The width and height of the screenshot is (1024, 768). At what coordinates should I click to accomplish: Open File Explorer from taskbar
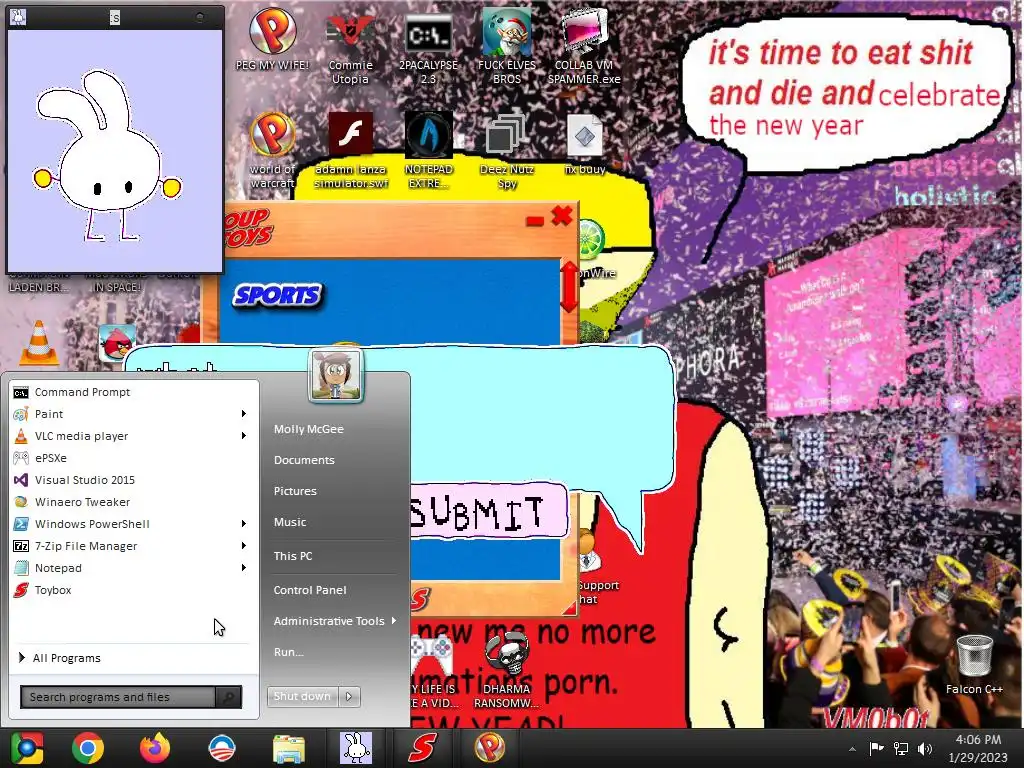tap(288, 749)
